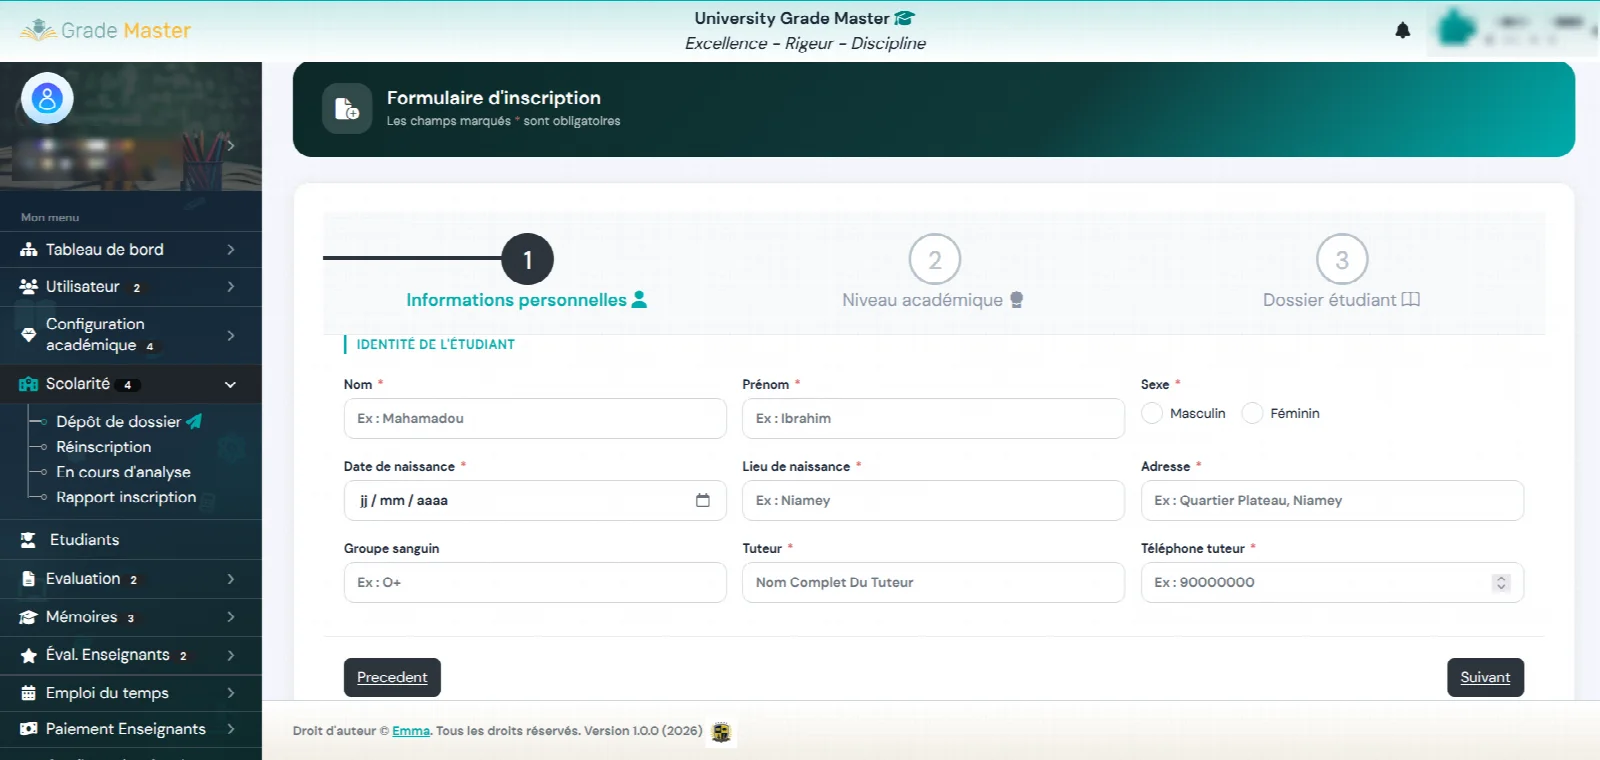This screenshot has width=1600, height=760.
Task: Focus the Prénom input field
Action: click(x=933, y=418)
